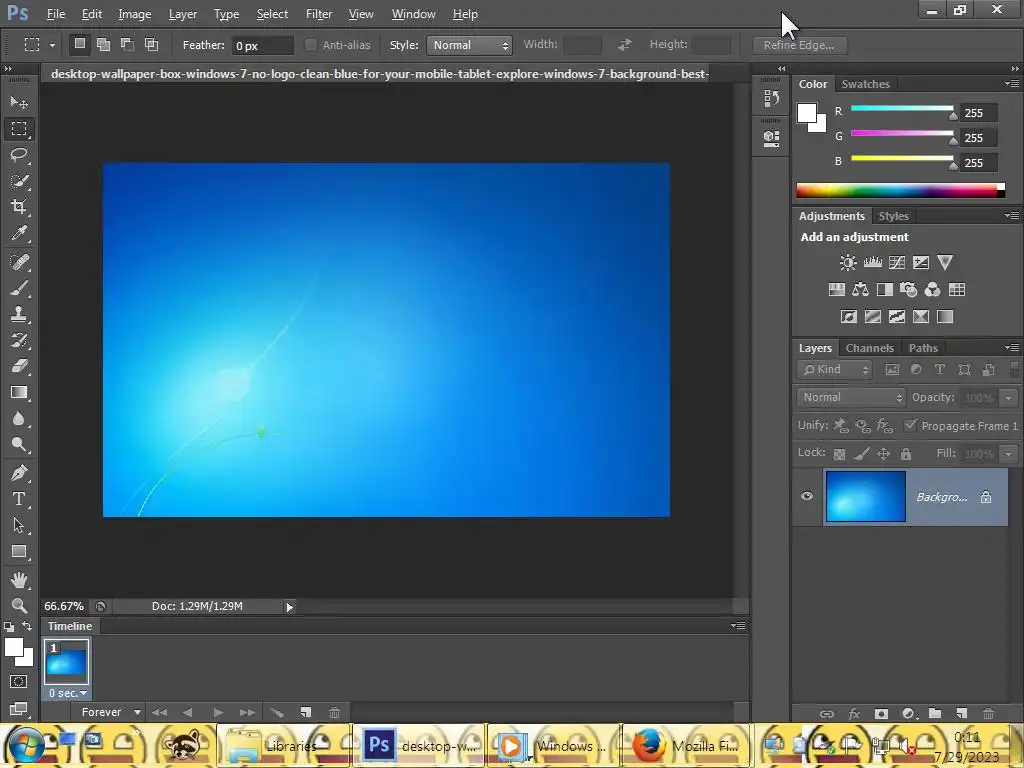Viewport: 1024px width, 768px height.
Task: Switch to the Channels tab
Action: 869,348
